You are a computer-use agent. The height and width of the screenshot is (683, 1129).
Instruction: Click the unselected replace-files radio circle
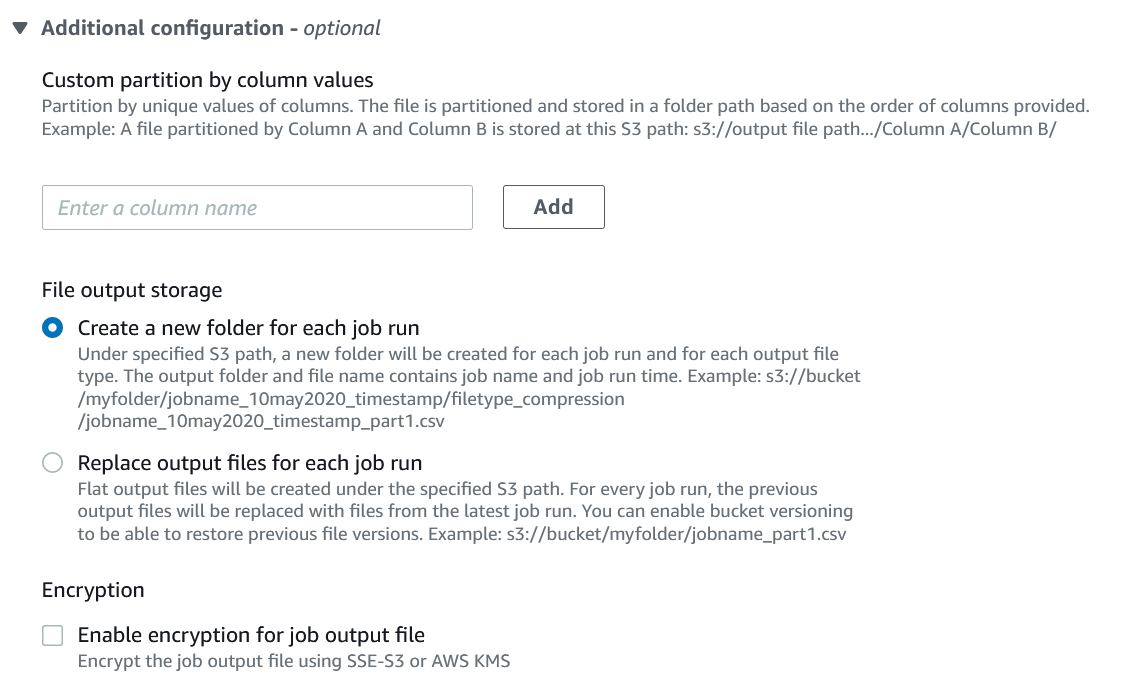52,462
